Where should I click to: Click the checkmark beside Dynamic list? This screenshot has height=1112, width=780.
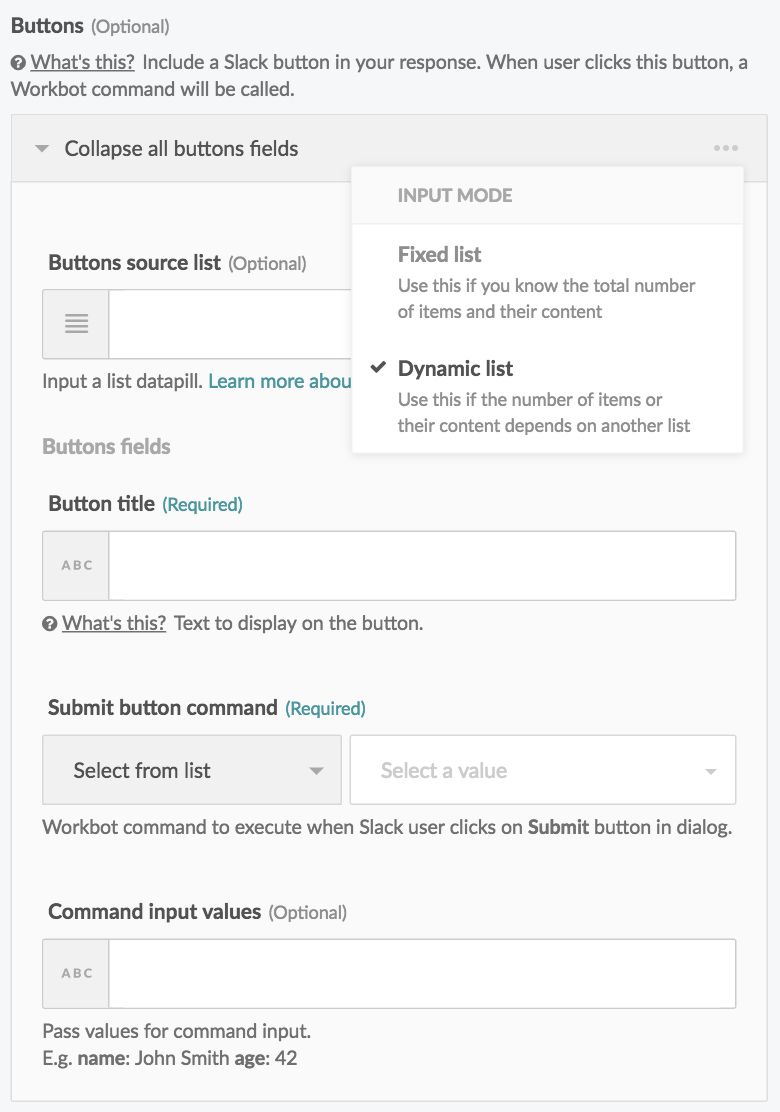(377, 369)
